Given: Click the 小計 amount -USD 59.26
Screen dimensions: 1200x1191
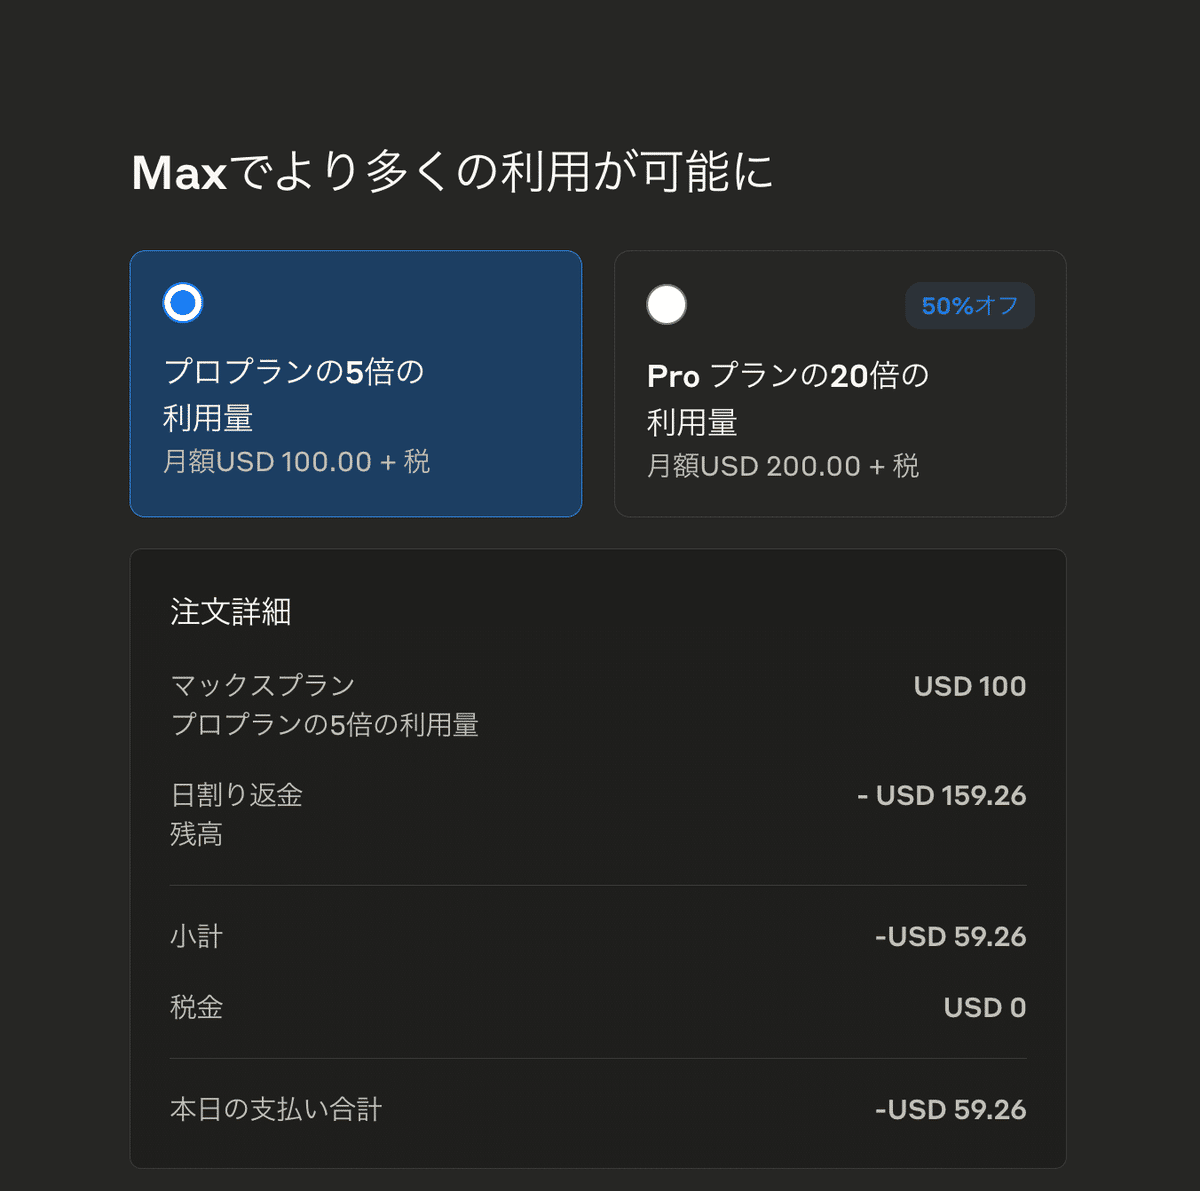Looking at the screenshot, I should click(x=951, y=936).
